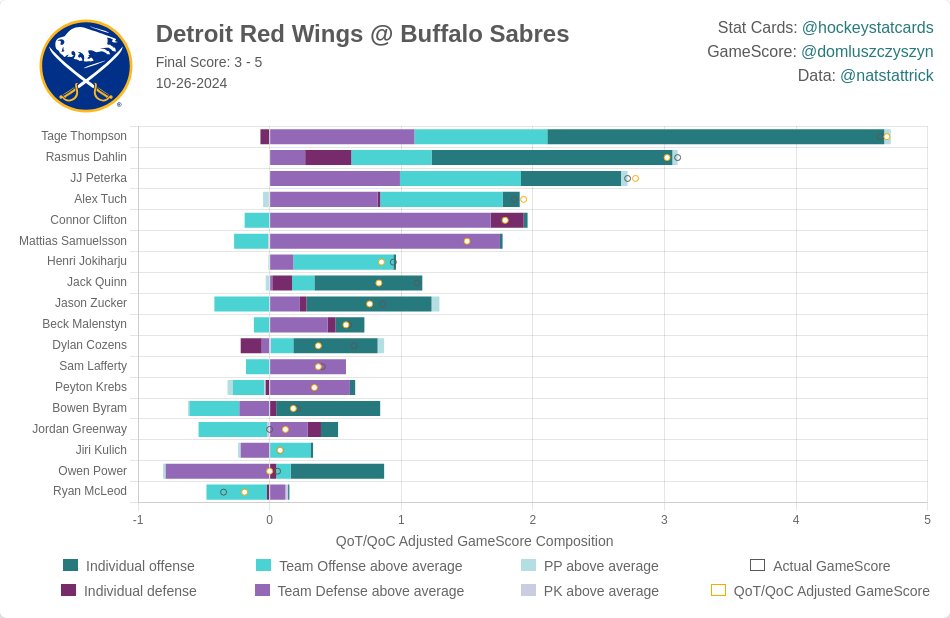Image resolution: width=950 pixels, height=618 pixels.
Task: Toggle Individual offense legend swatch
Action: coord(70,566)
